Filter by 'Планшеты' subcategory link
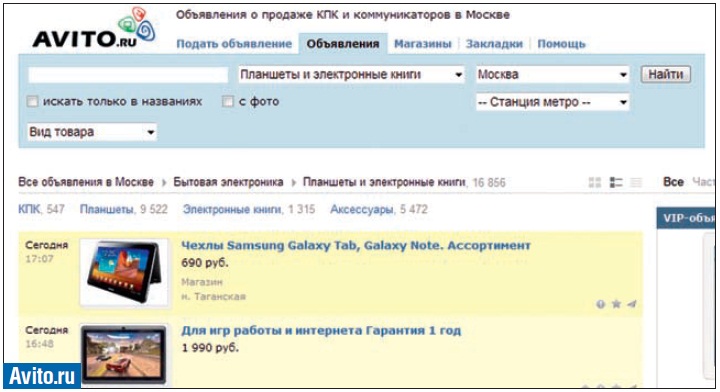This screenshot has height=392, width=720. [107, 210]
